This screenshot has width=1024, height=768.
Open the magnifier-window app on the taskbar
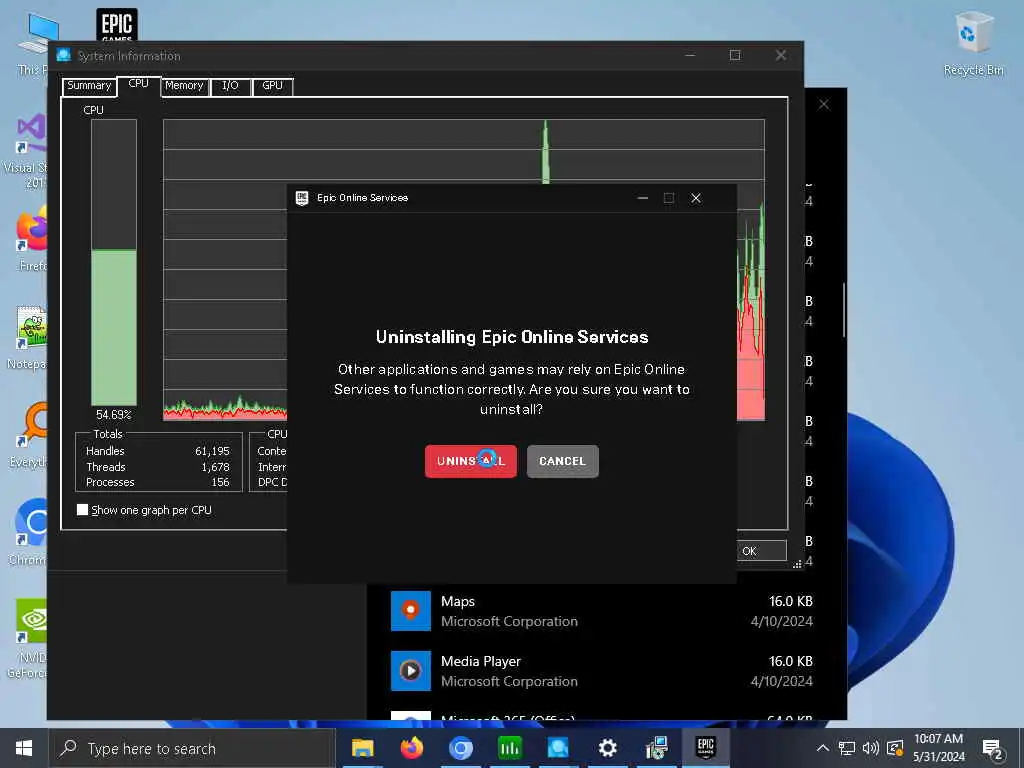[x=558, y=748]
